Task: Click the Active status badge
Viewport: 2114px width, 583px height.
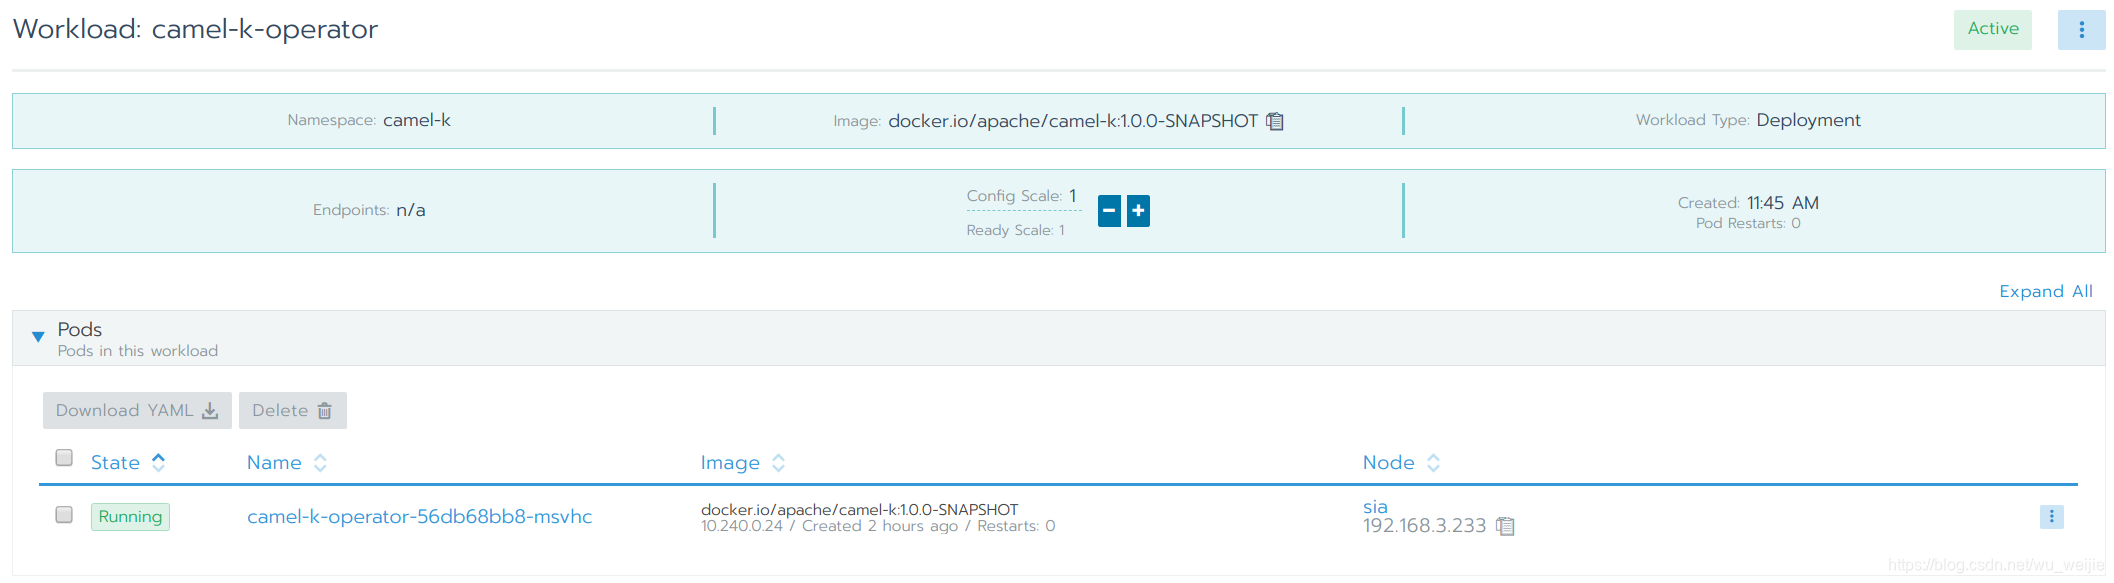Action: [x=1993, y=30]
